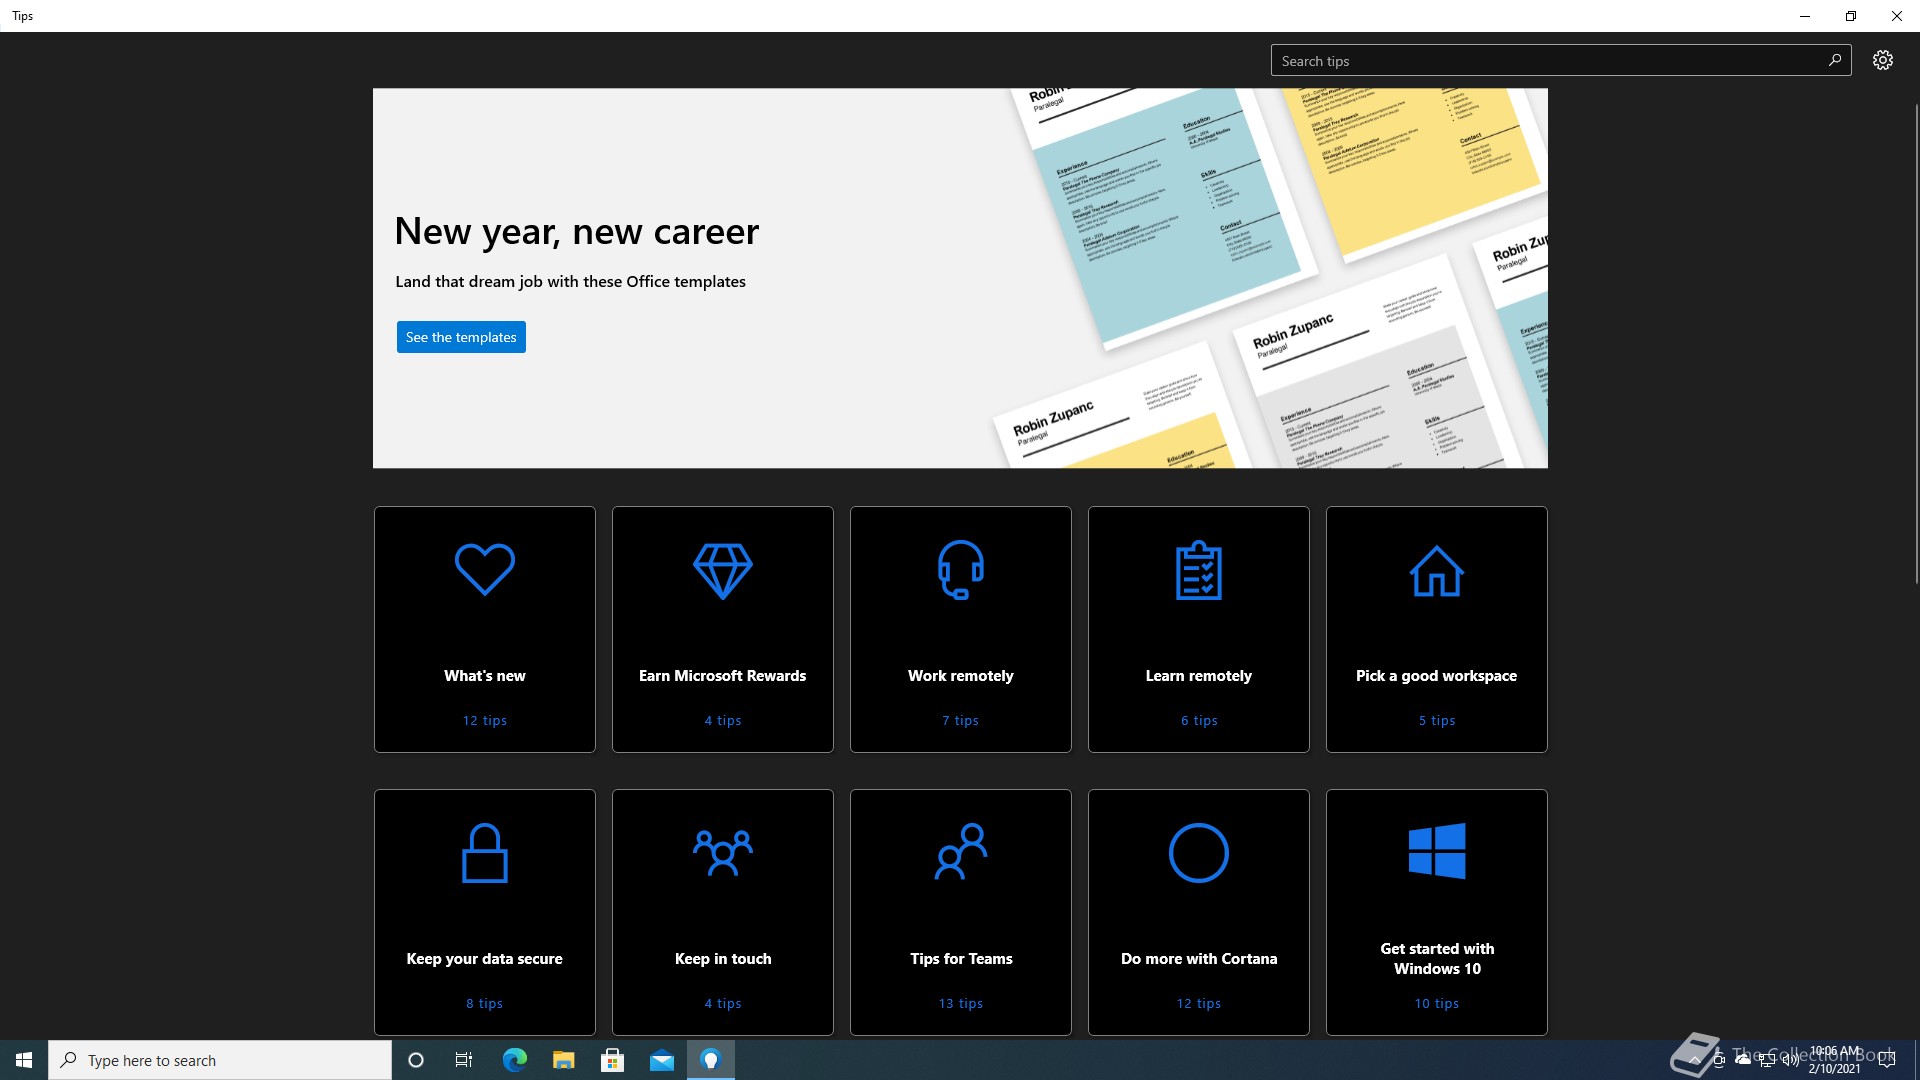This screenshot has width=1920, height=1080.
Task: Open the data secure padlock icon
Action: [485, 853]
